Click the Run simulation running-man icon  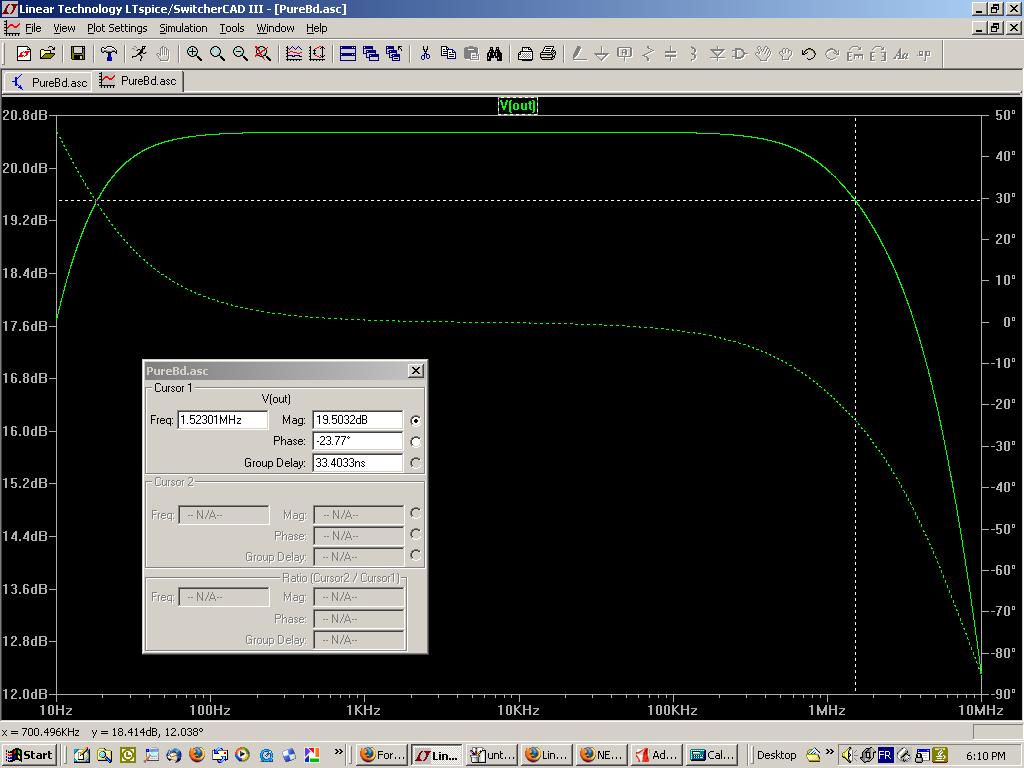pyautogui.click(x=139, y=54)
